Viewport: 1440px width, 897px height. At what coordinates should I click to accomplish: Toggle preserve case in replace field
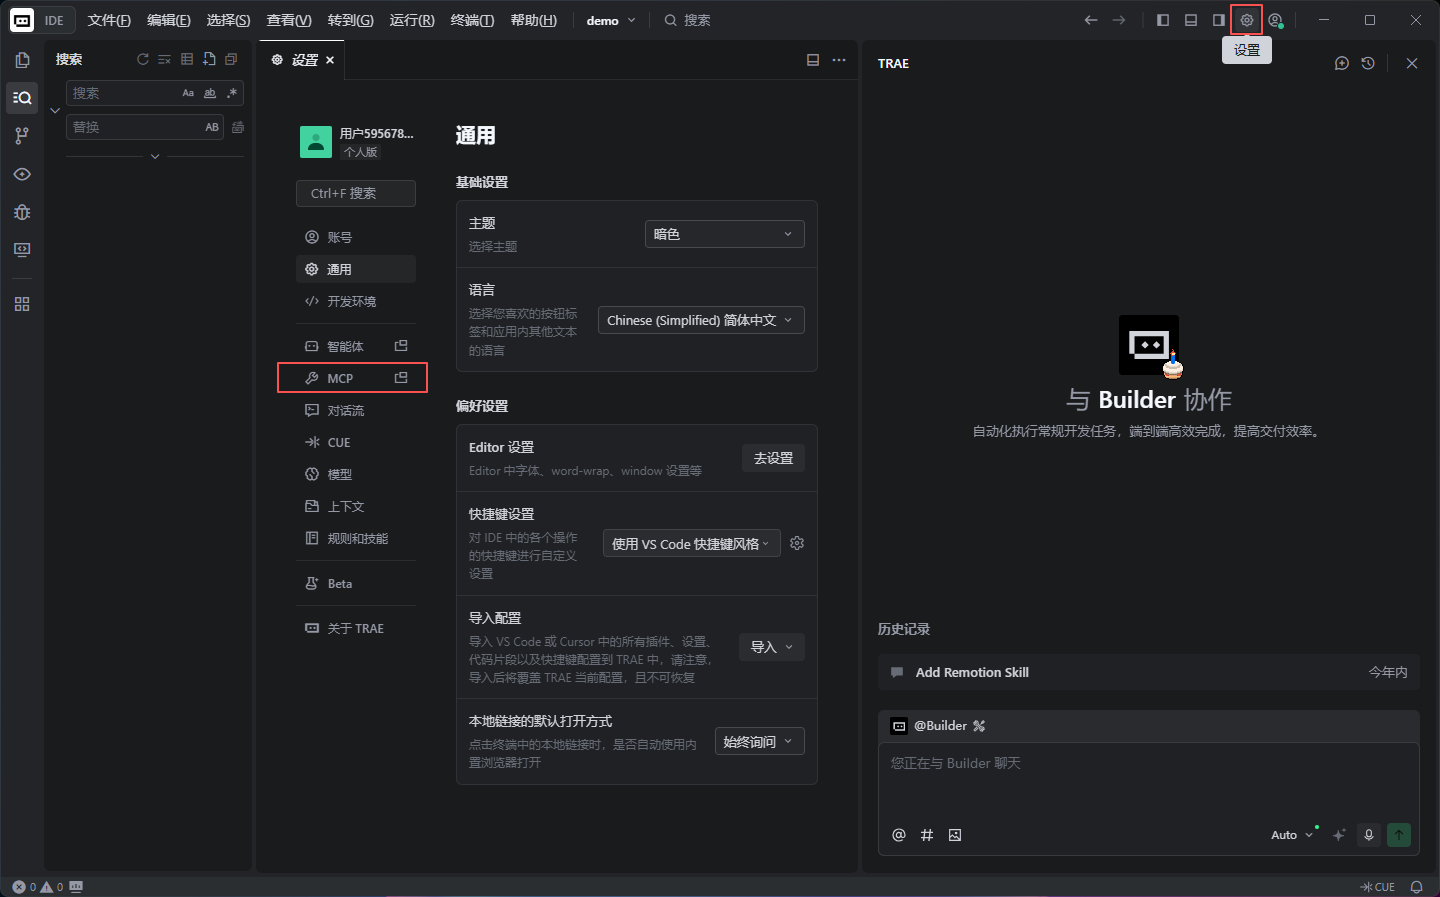(x=212, y=127)
